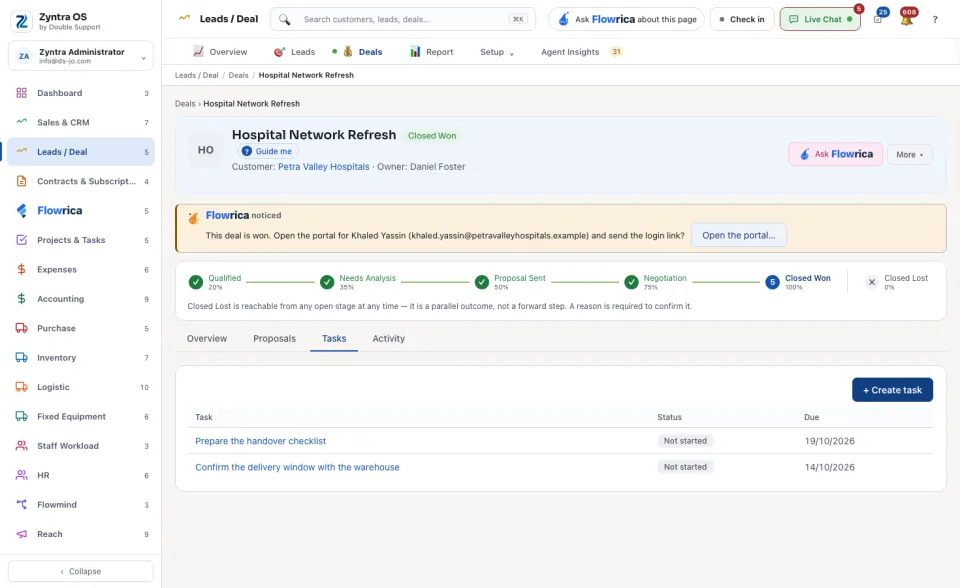Open the Dashboard sidebar icon
The height and width of the screenshot is (588, 960).
[x=21, y=93]
